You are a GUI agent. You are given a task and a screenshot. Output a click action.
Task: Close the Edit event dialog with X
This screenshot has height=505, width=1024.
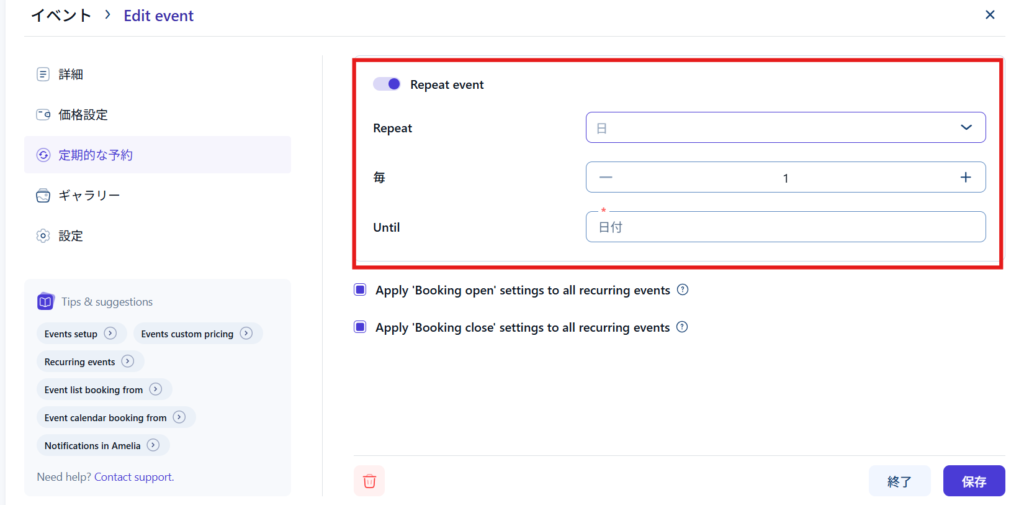[990, 15]
